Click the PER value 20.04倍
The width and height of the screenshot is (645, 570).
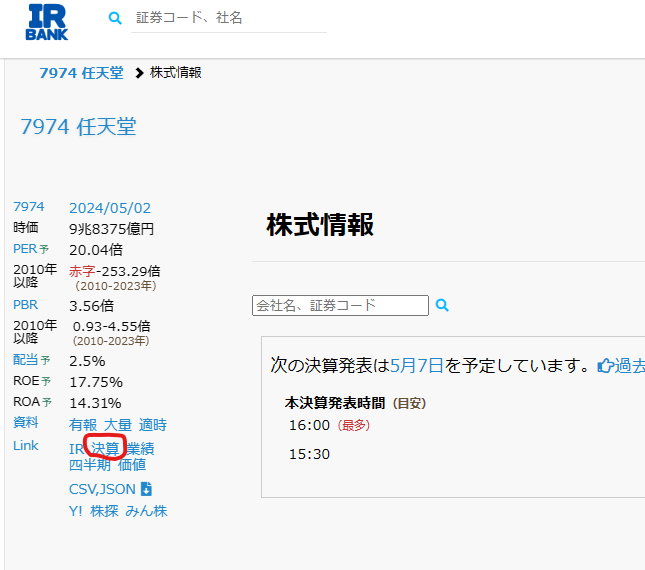click(96, 250)
